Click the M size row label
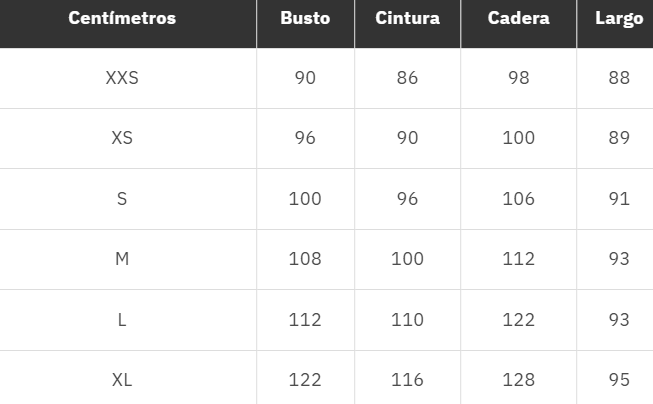Image resolution: width=653 pixels, height=404 pixels. click(122, 259)
